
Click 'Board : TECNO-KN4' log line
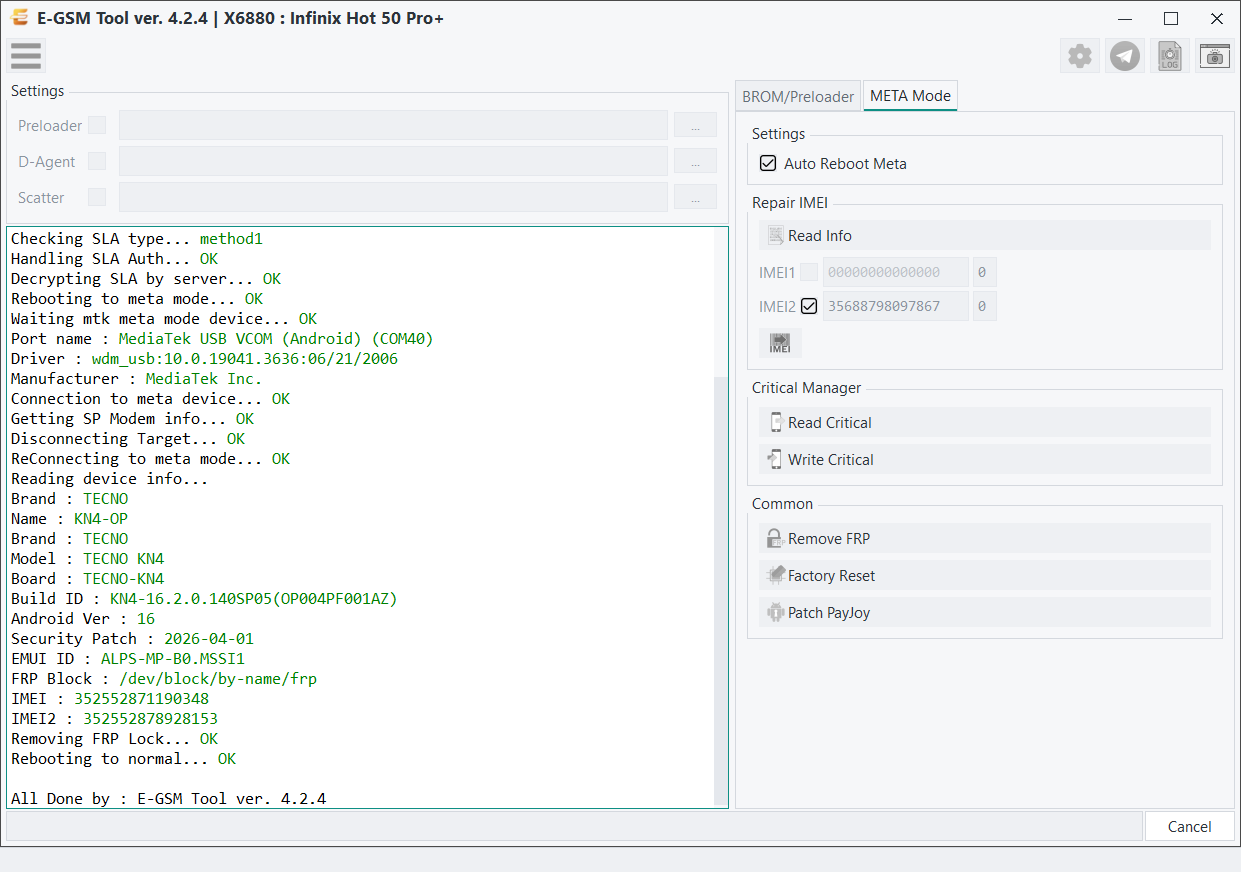87,579
